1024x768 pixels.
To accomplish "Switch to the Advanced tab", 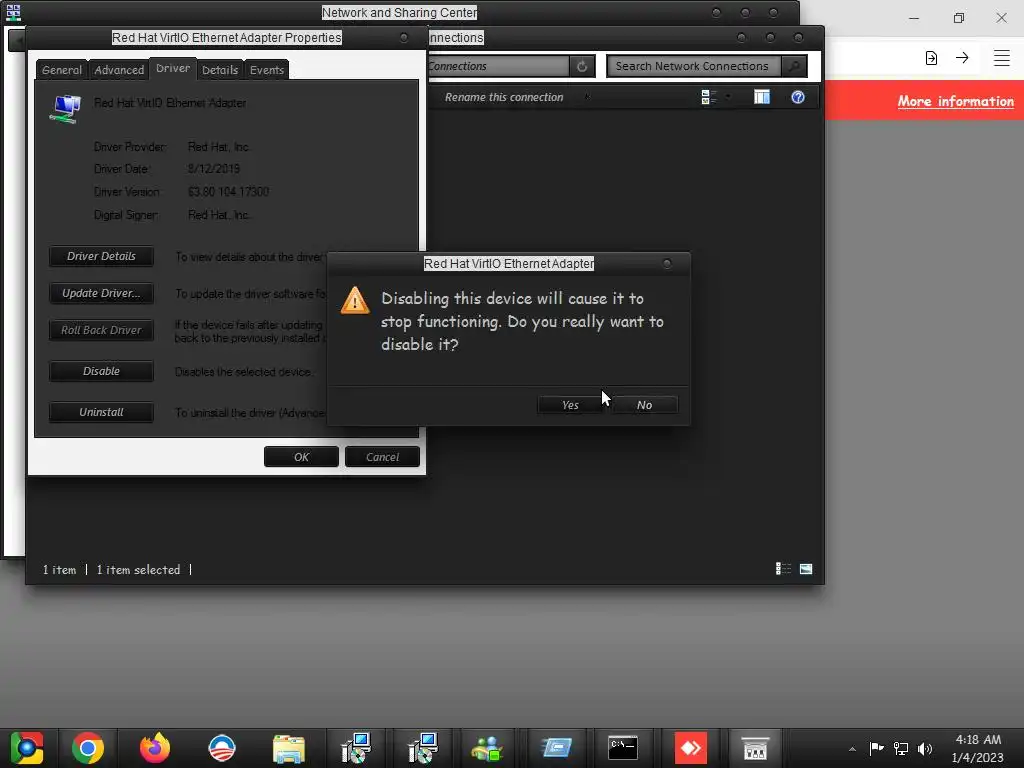I will (x=119, y=70).
